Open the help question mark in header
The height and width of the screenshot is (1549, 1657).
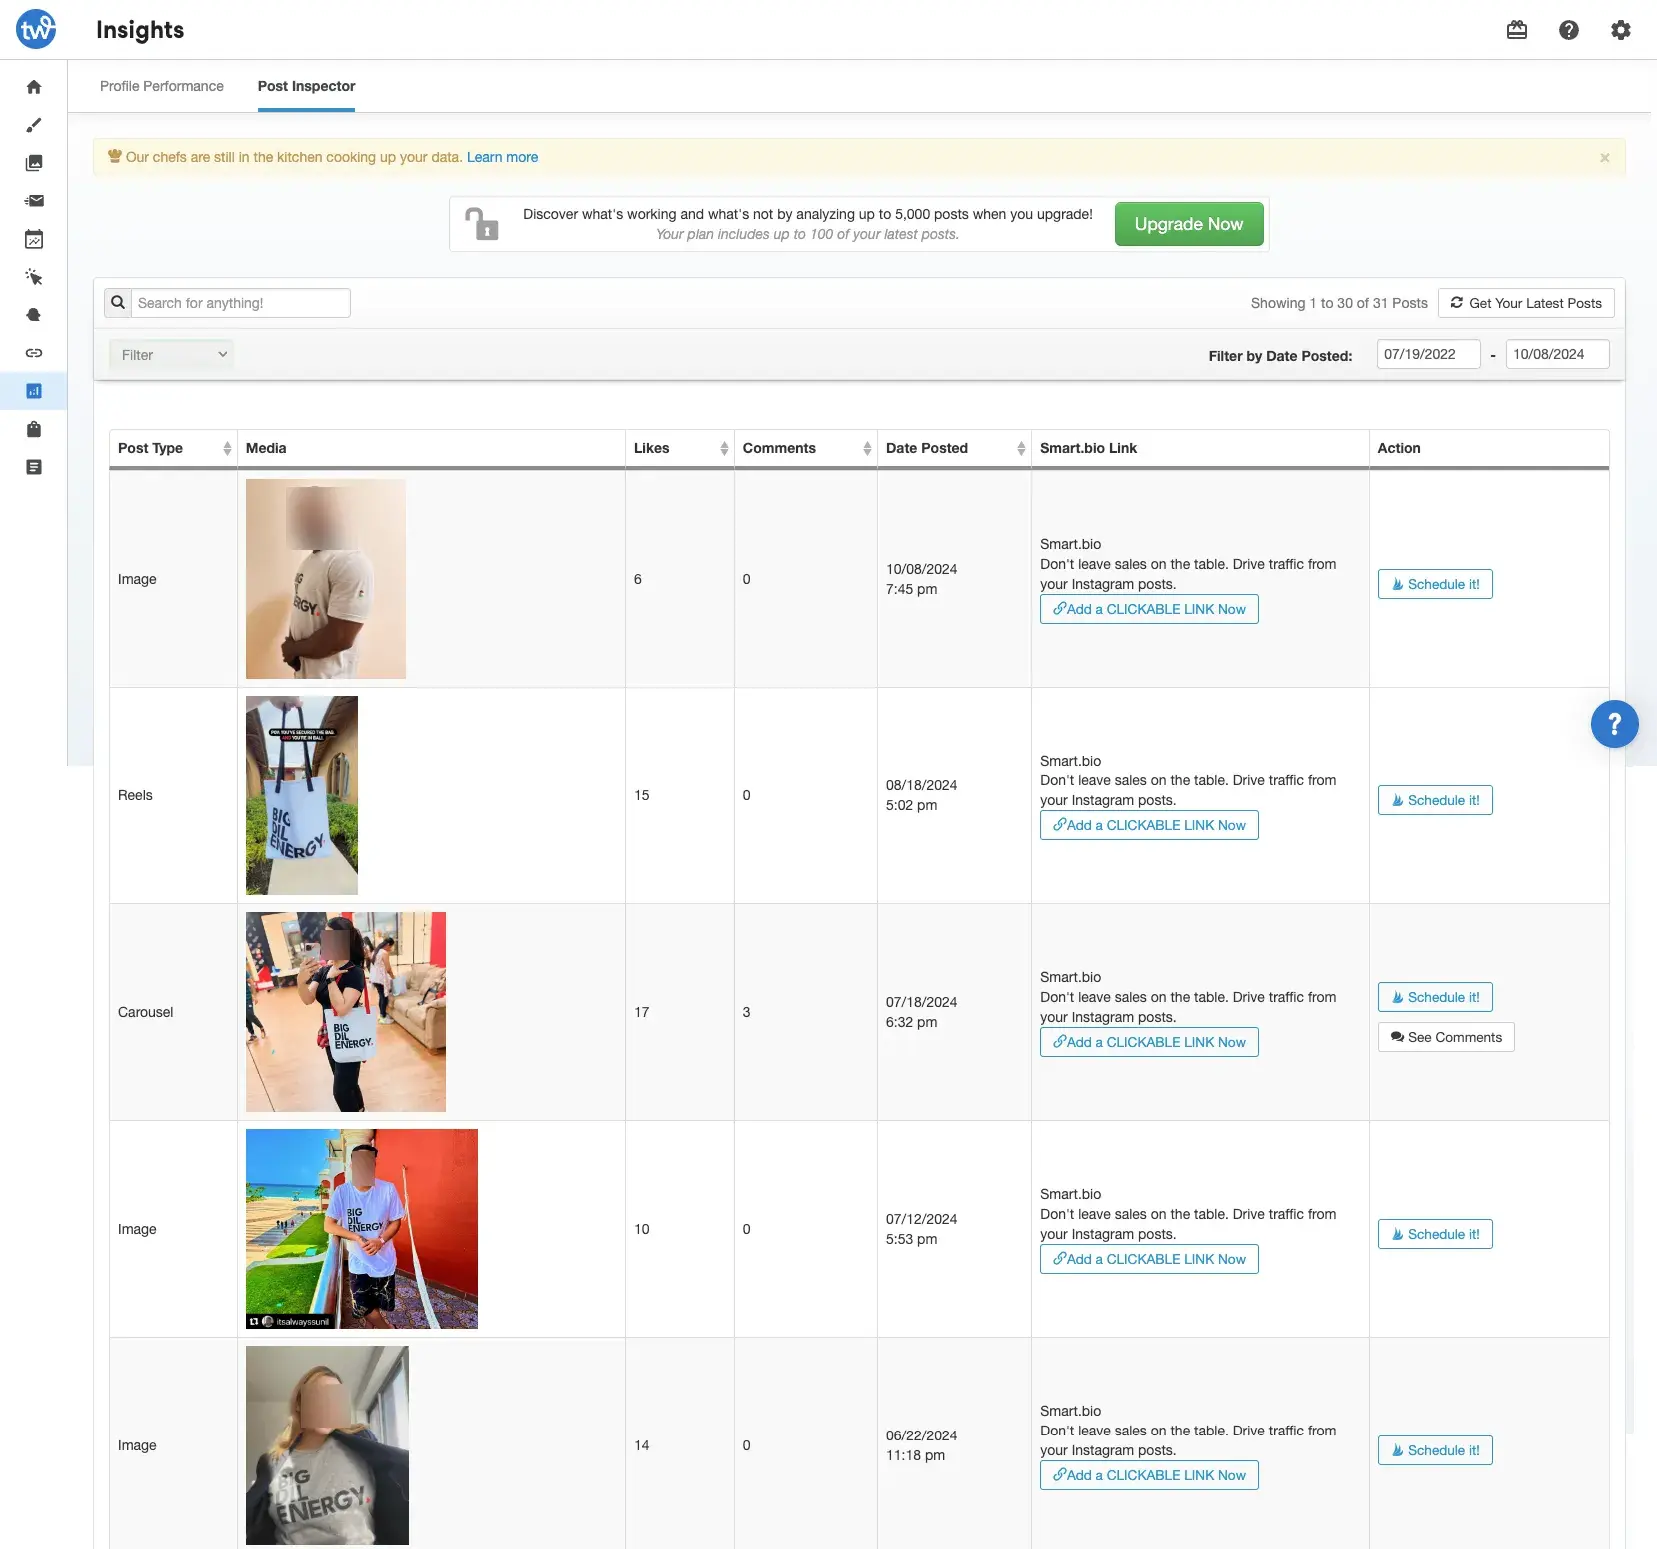pyautogui.click(x=1569, y=30)
